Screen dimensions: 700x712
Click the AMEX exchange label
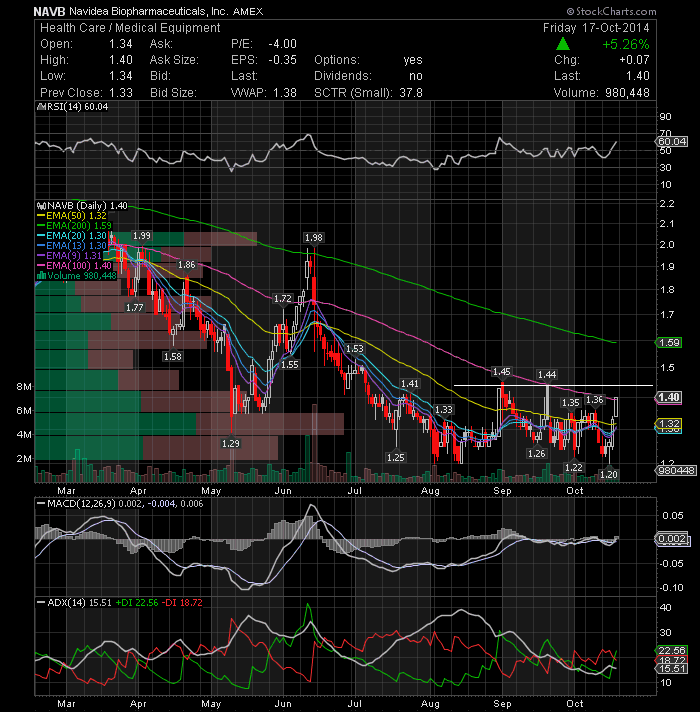point(248,11)
